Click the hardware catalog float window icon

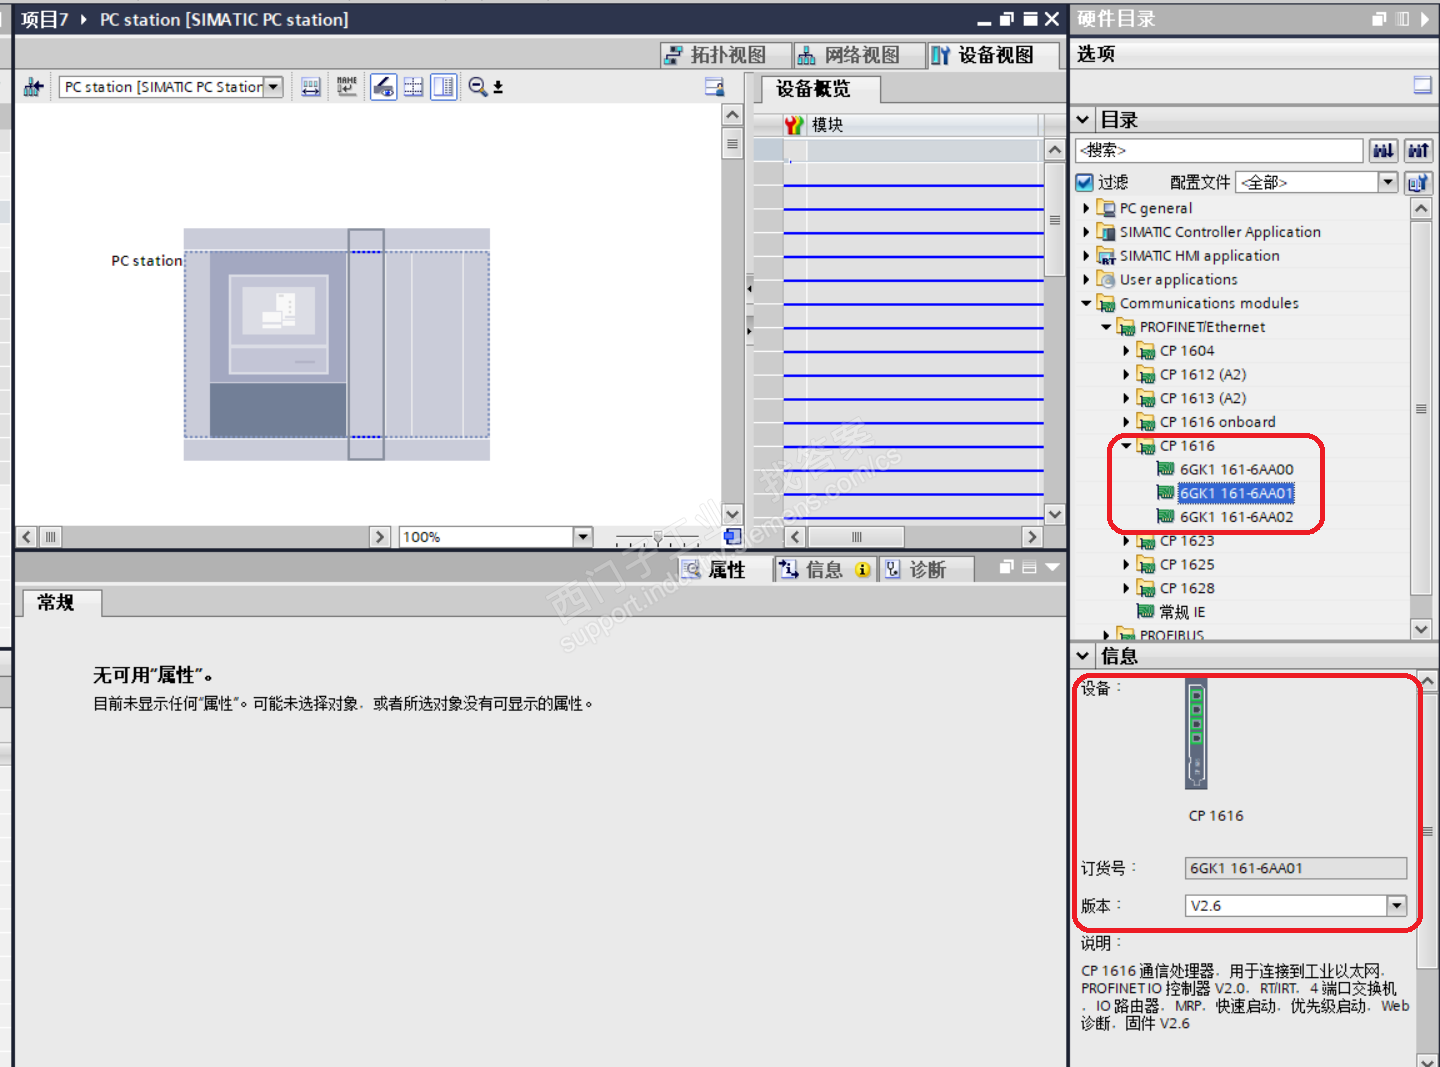(x=1379, y=19)
